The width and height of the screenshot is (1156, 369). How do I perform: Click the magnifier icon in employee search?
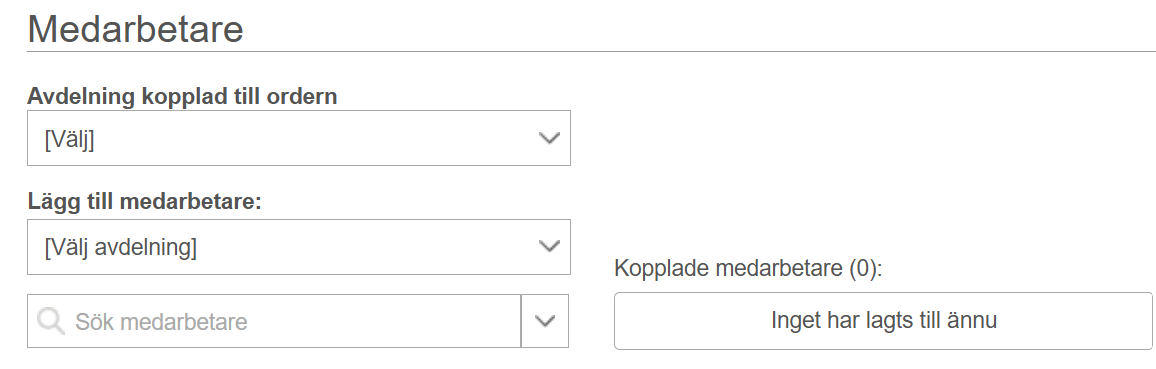tap(50, 321)
